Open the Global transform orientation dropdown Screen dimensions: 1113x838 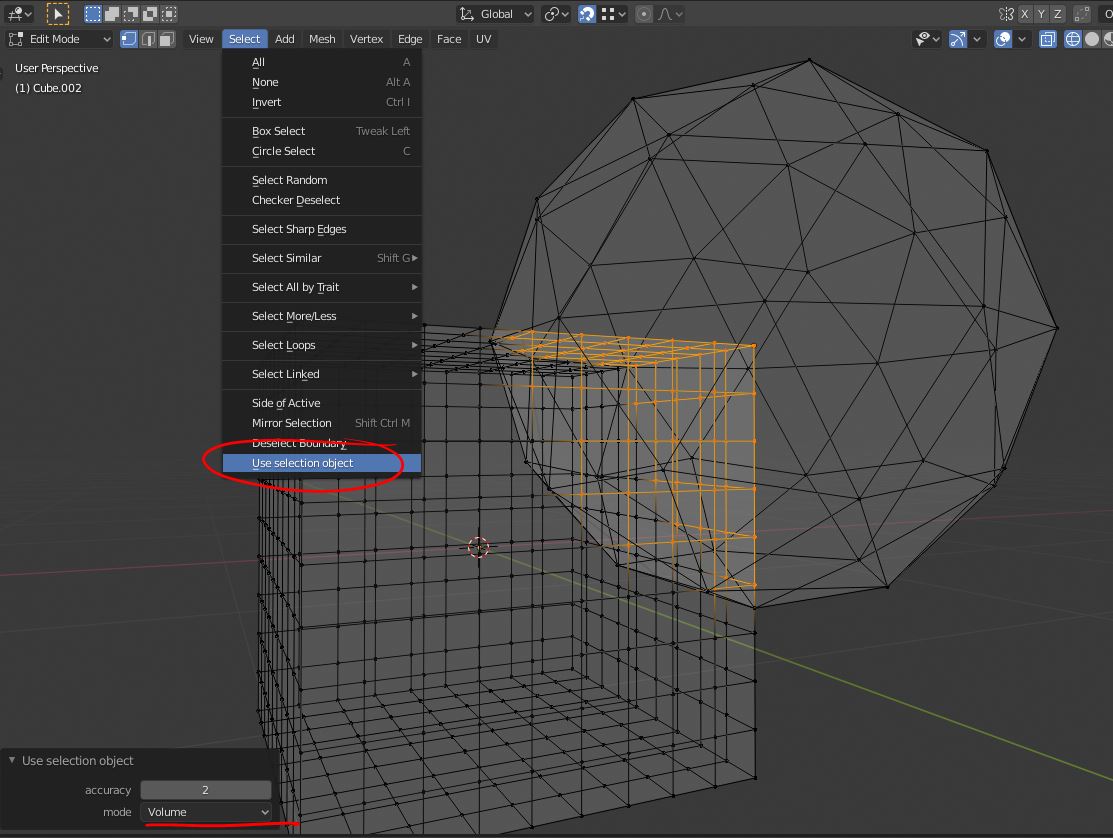point(495,13)
